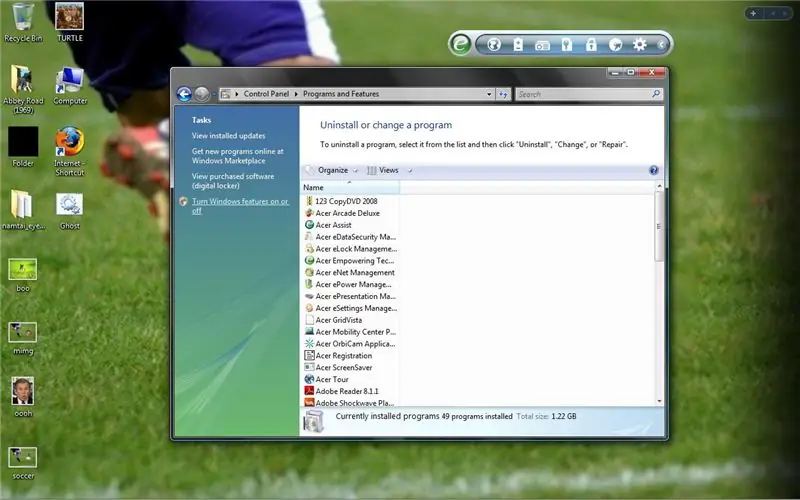The height and width of the screenshot is (500, 800).
Task: Click the search magnifier icon
Action: click(x=656, y=94)
